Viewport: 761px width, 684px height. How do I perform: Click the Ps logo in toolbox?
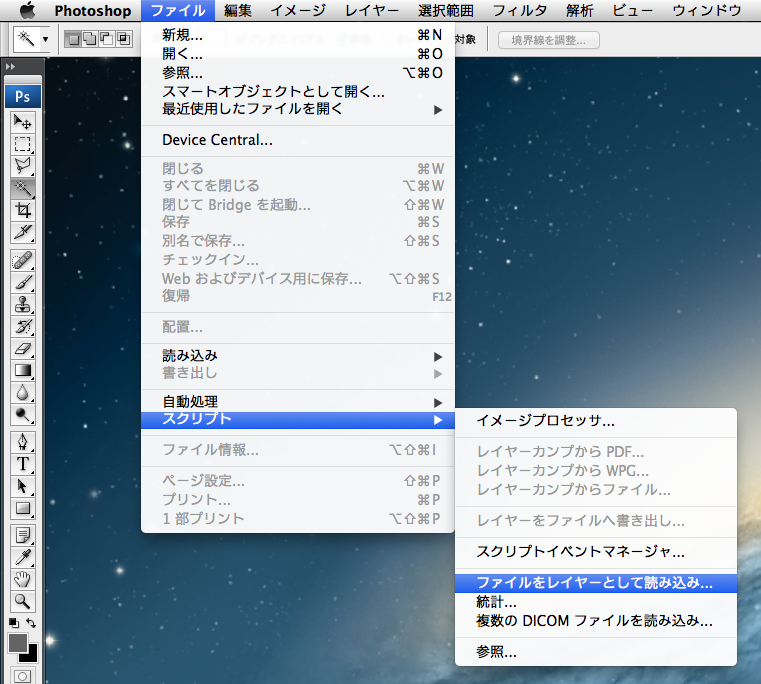pyautogui.click(x=23, y=97)
